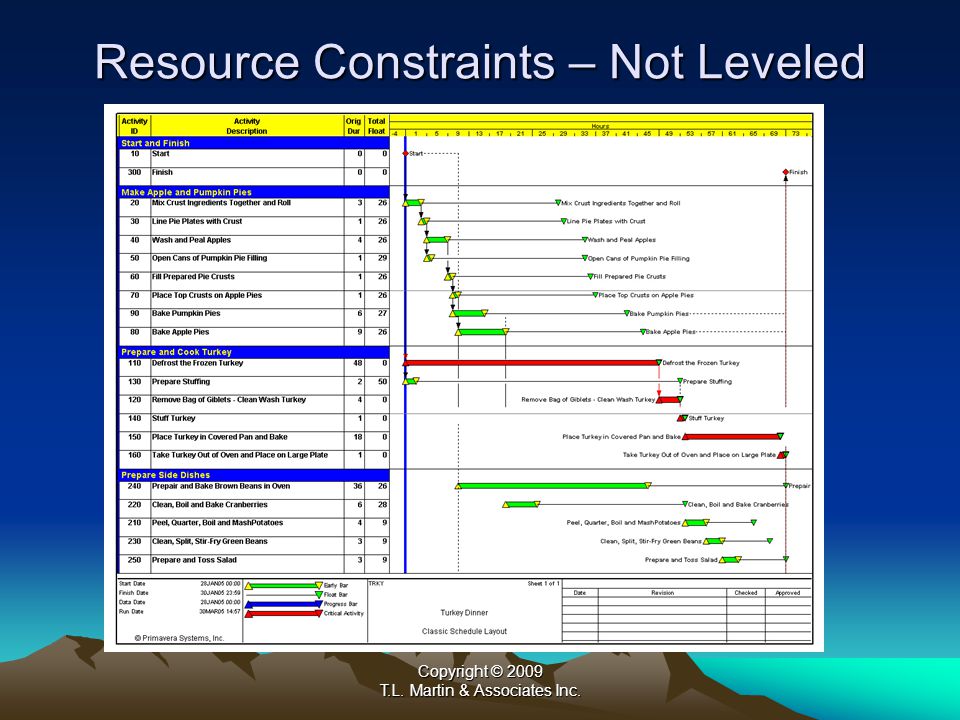
Task: Click the red Place Turkey in Covered Pan bar
Action: (732, 437)
